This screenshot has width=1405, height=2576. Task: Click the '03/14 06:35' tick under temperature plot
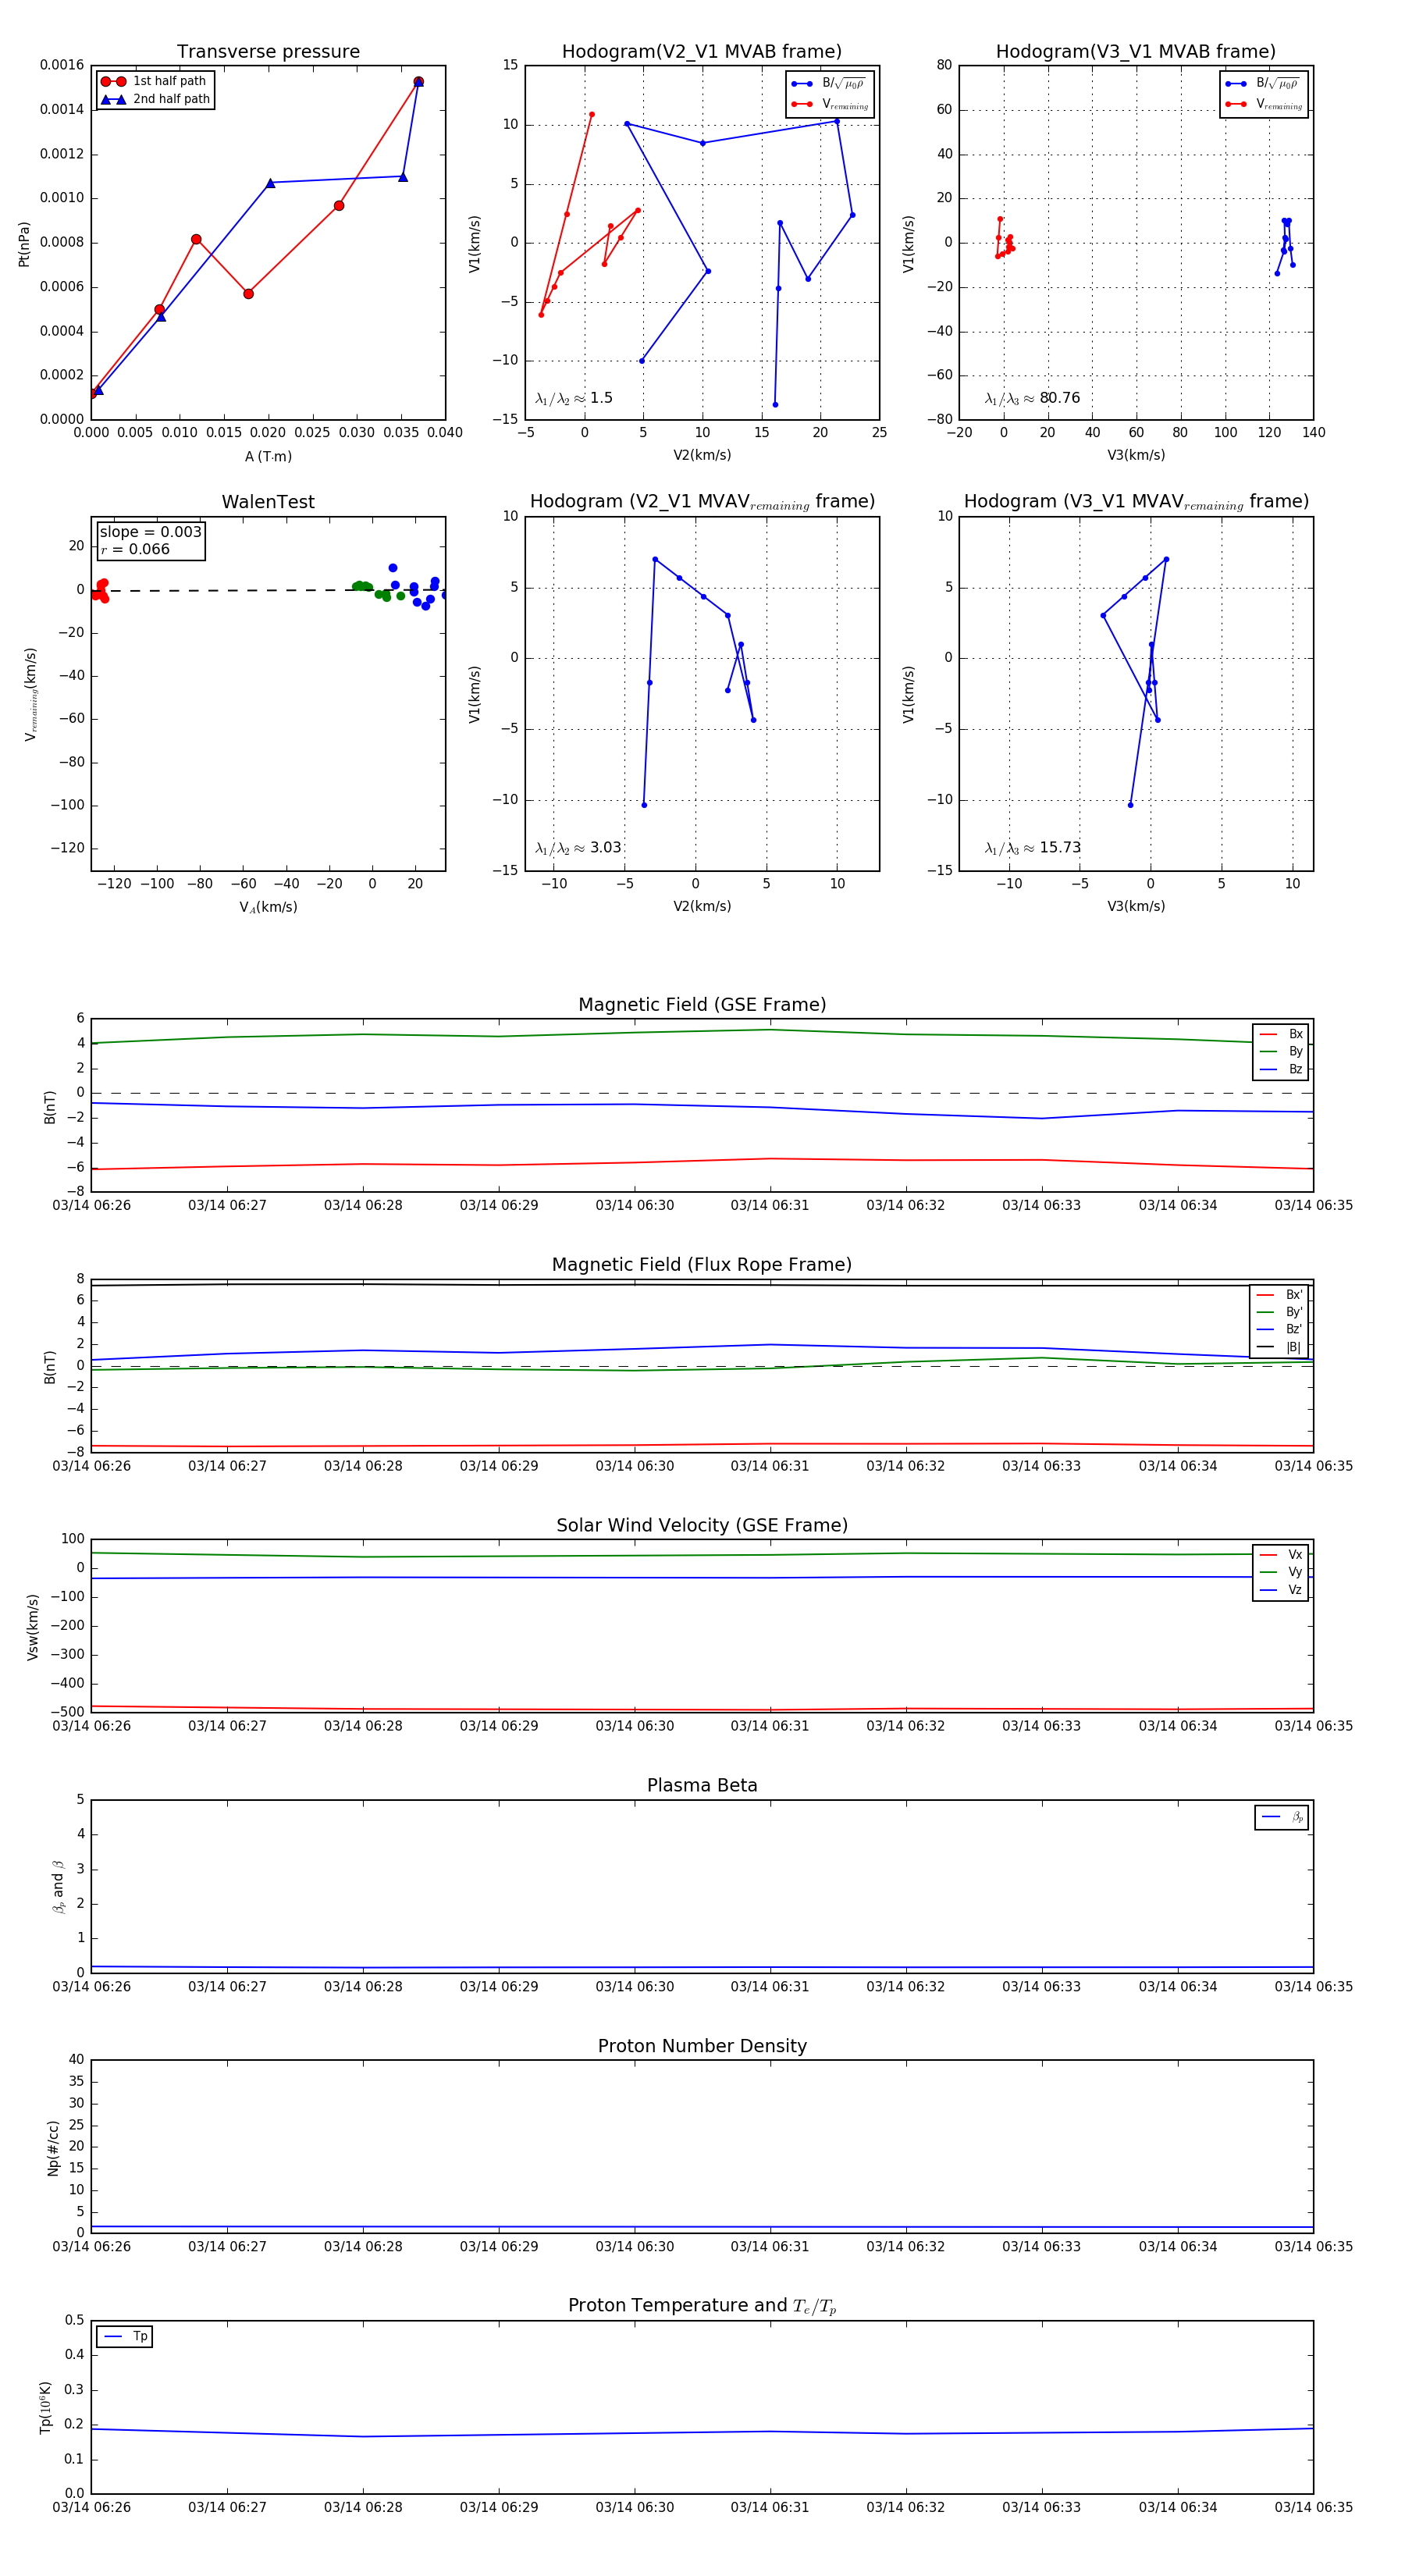tap(1313, 2507)
